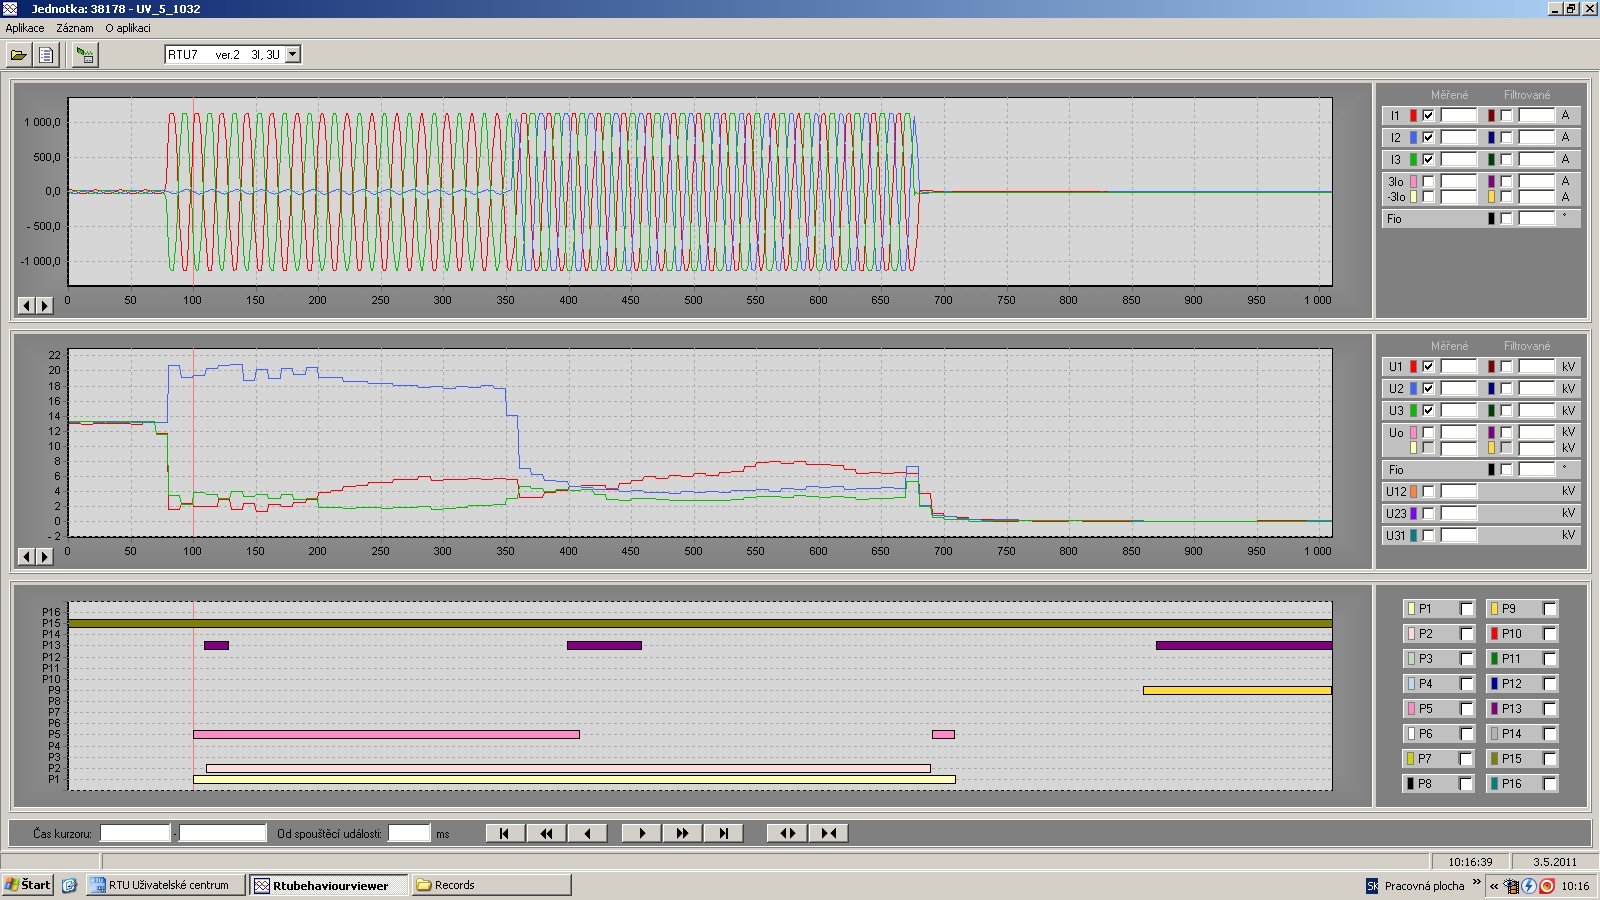Switch to RTU Uživatelské centrum taskbar window
This screenshot has width=1600, height=900.
166,885
